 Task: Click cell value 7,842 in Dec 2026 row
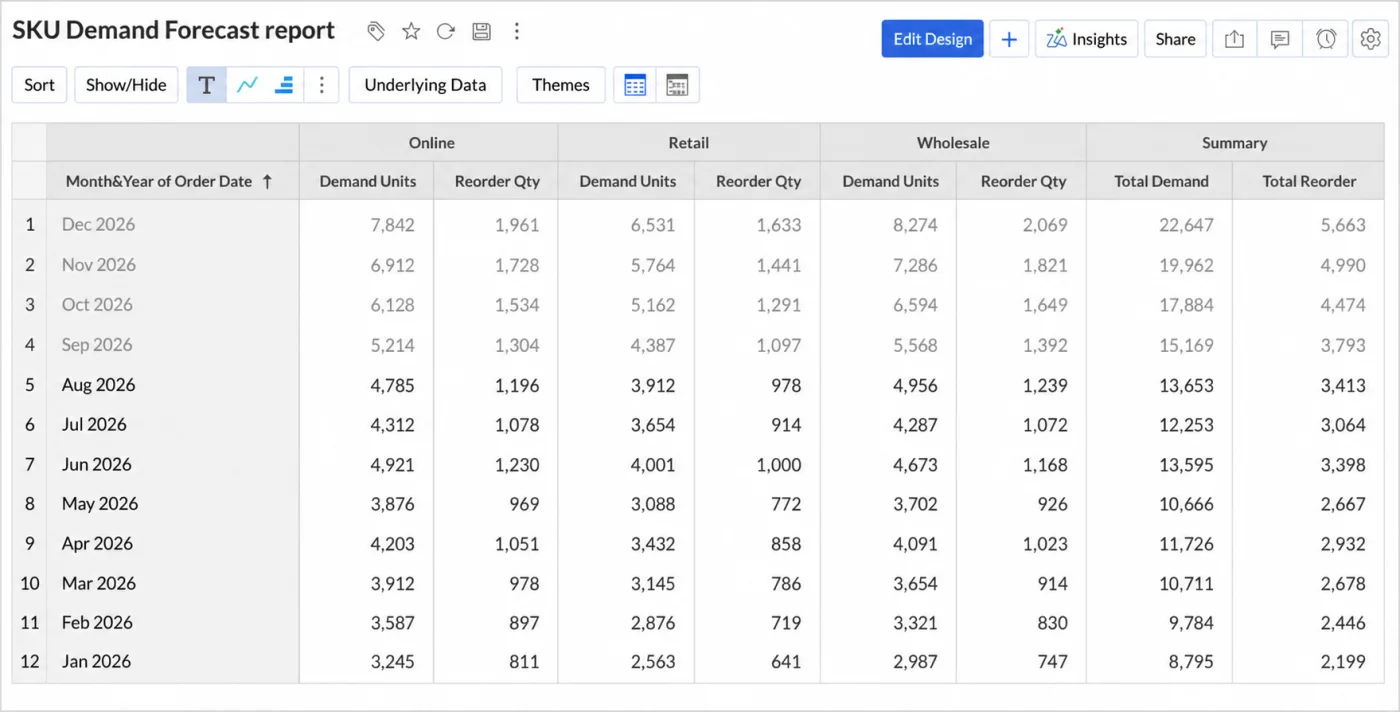(x=392, y=225)
